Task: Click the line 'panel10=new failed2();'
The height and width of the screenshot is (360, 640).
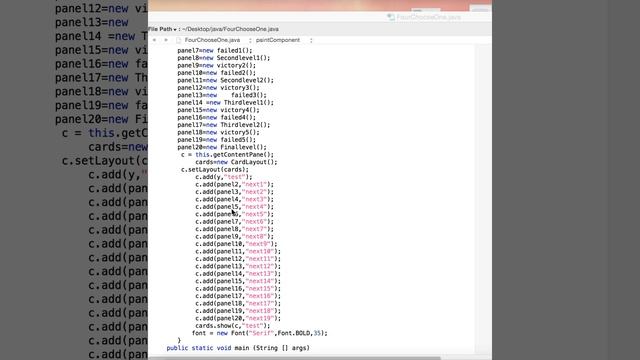Action: tap(216, 73)
